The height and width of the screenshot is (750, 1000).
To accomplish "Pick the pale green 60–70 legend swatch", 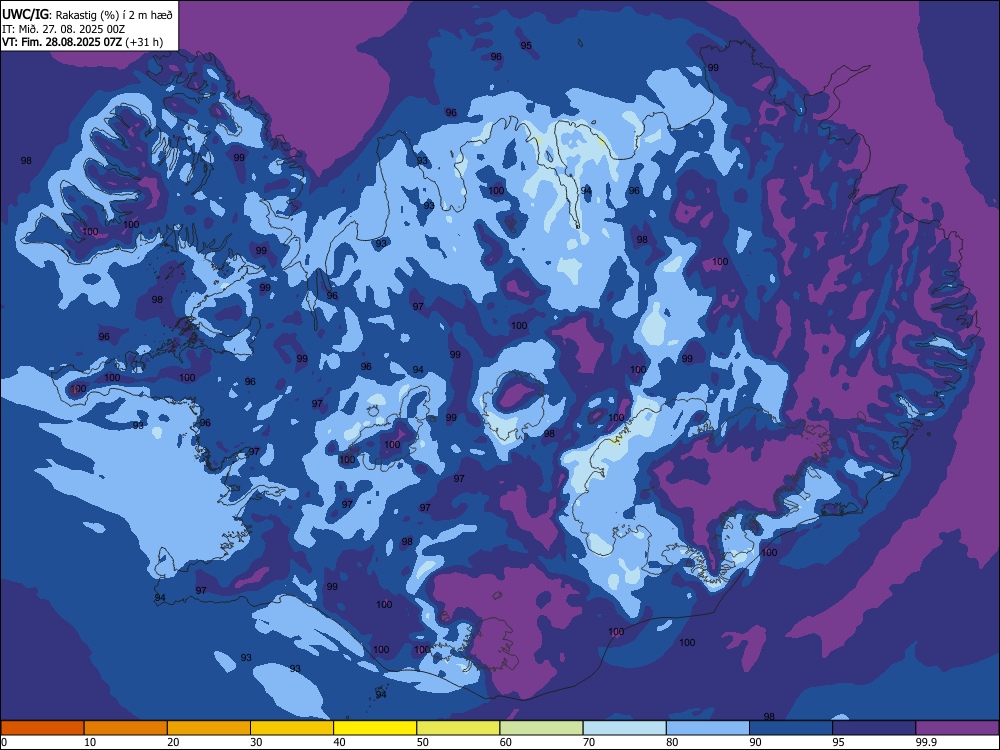I will pos(541,728).
